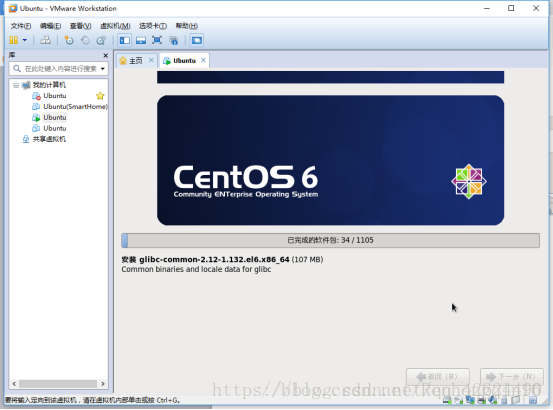Open the 文件(F) menu

pyautogui.click(x=21, y=26)
